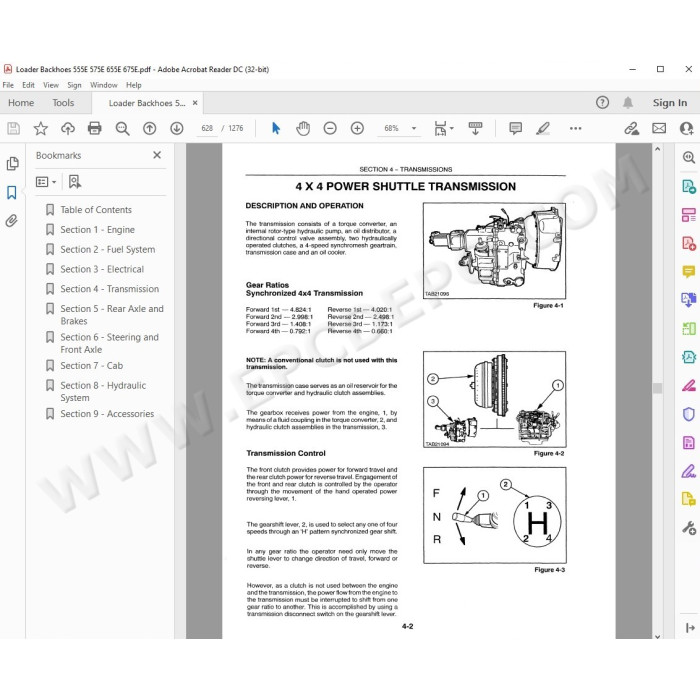Image resolution: width=700 pixels, height=700 pixels.
Task: Add document to starred with star icon
Action: [41, 129]
